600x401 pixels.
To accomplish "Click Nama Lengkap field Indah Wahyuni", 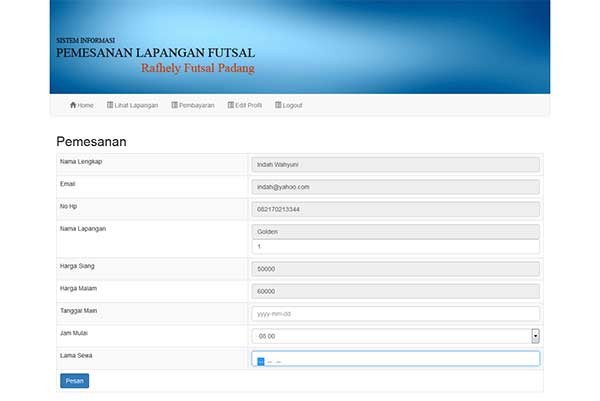I will point(396,165).
